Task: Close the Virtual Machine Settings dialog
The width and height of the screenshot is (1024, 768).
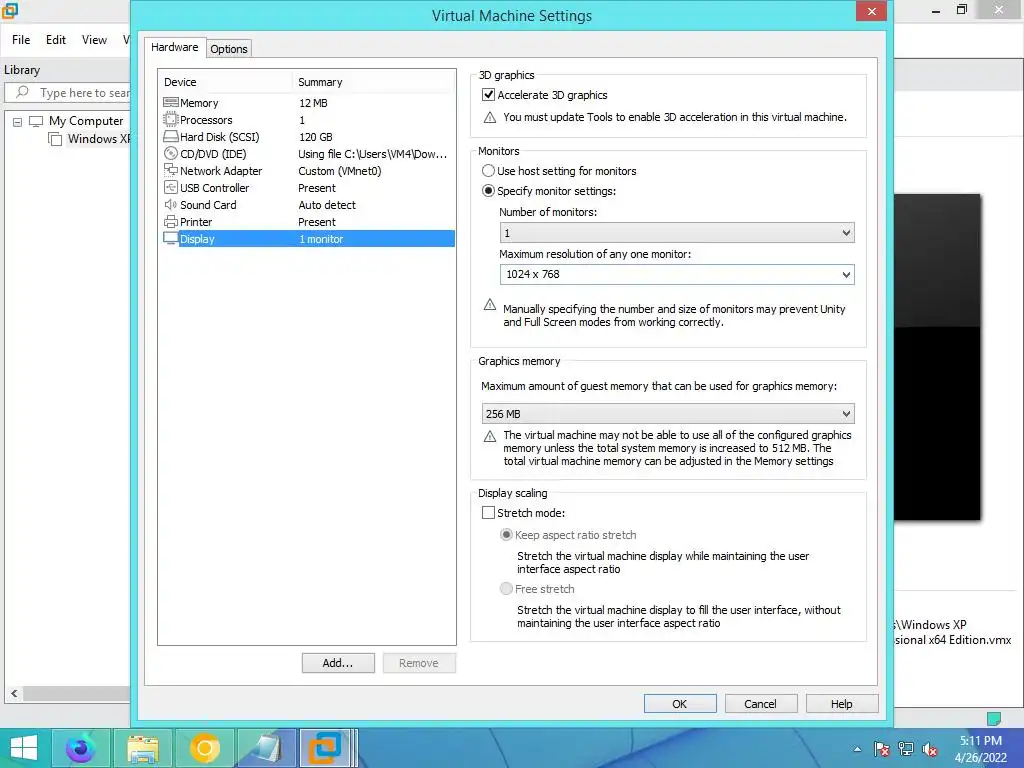Action: 871,11
